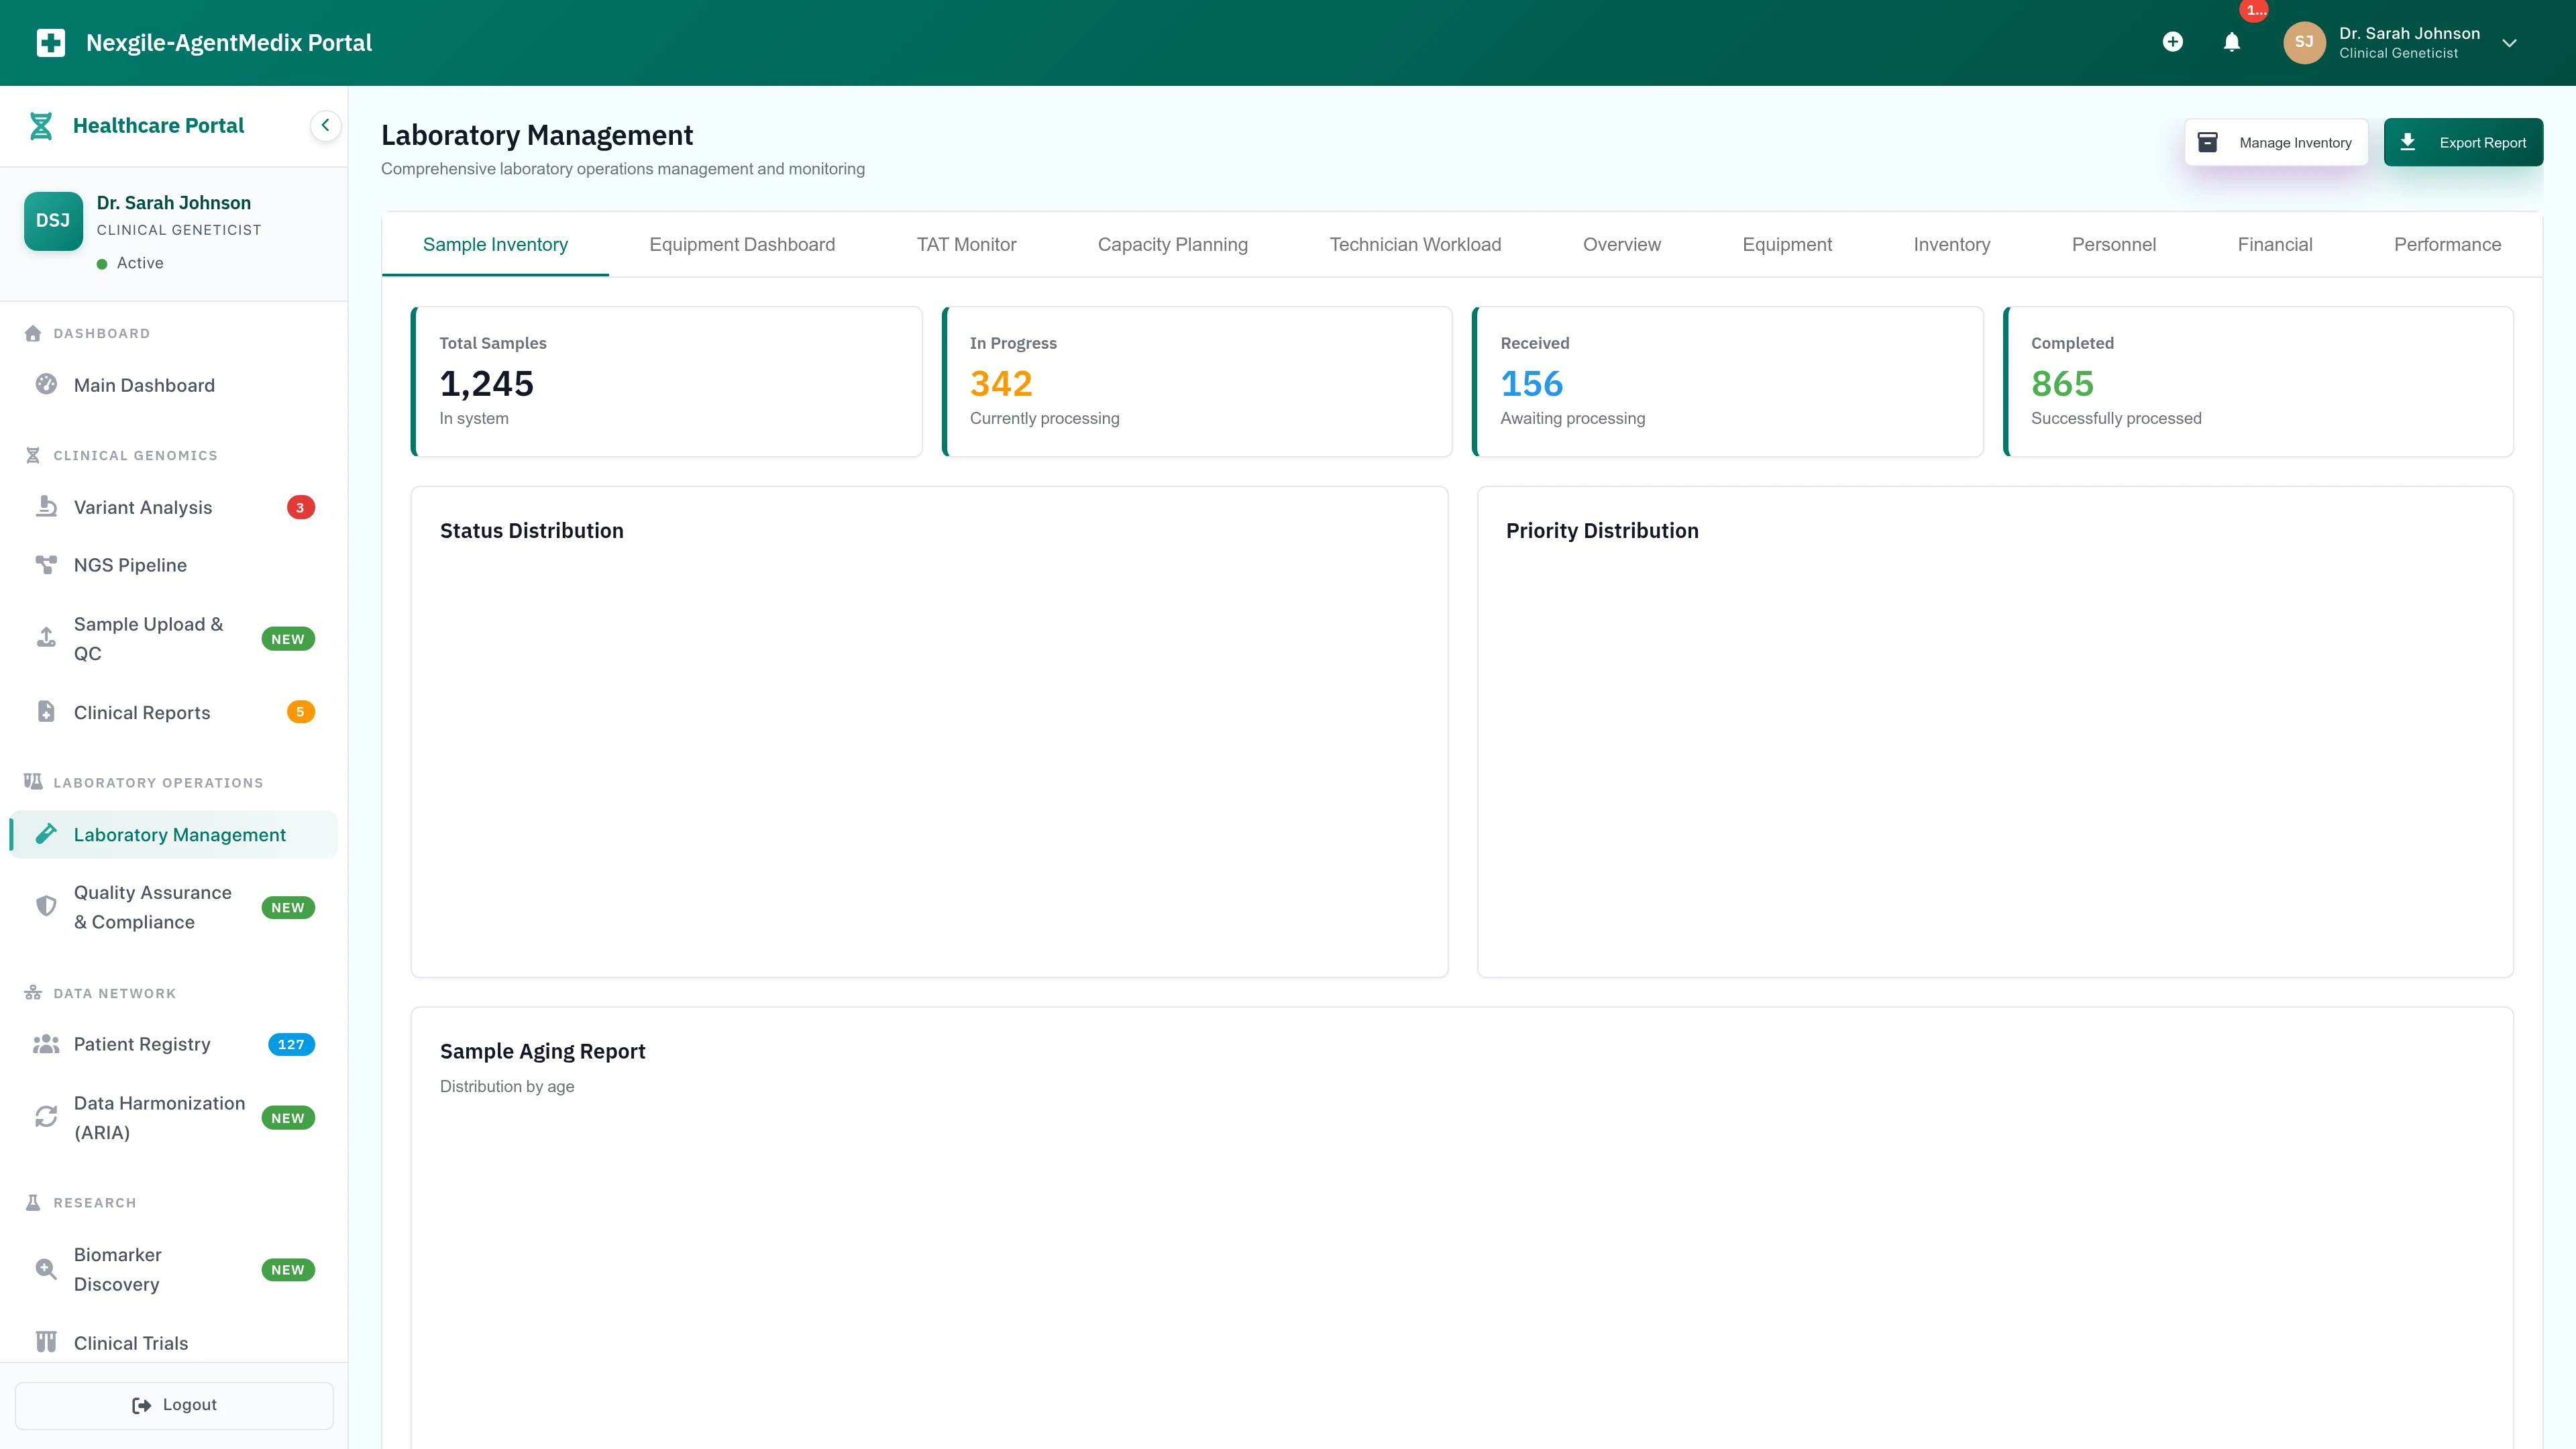Open the TAT Monitor tab

[966, 244]
